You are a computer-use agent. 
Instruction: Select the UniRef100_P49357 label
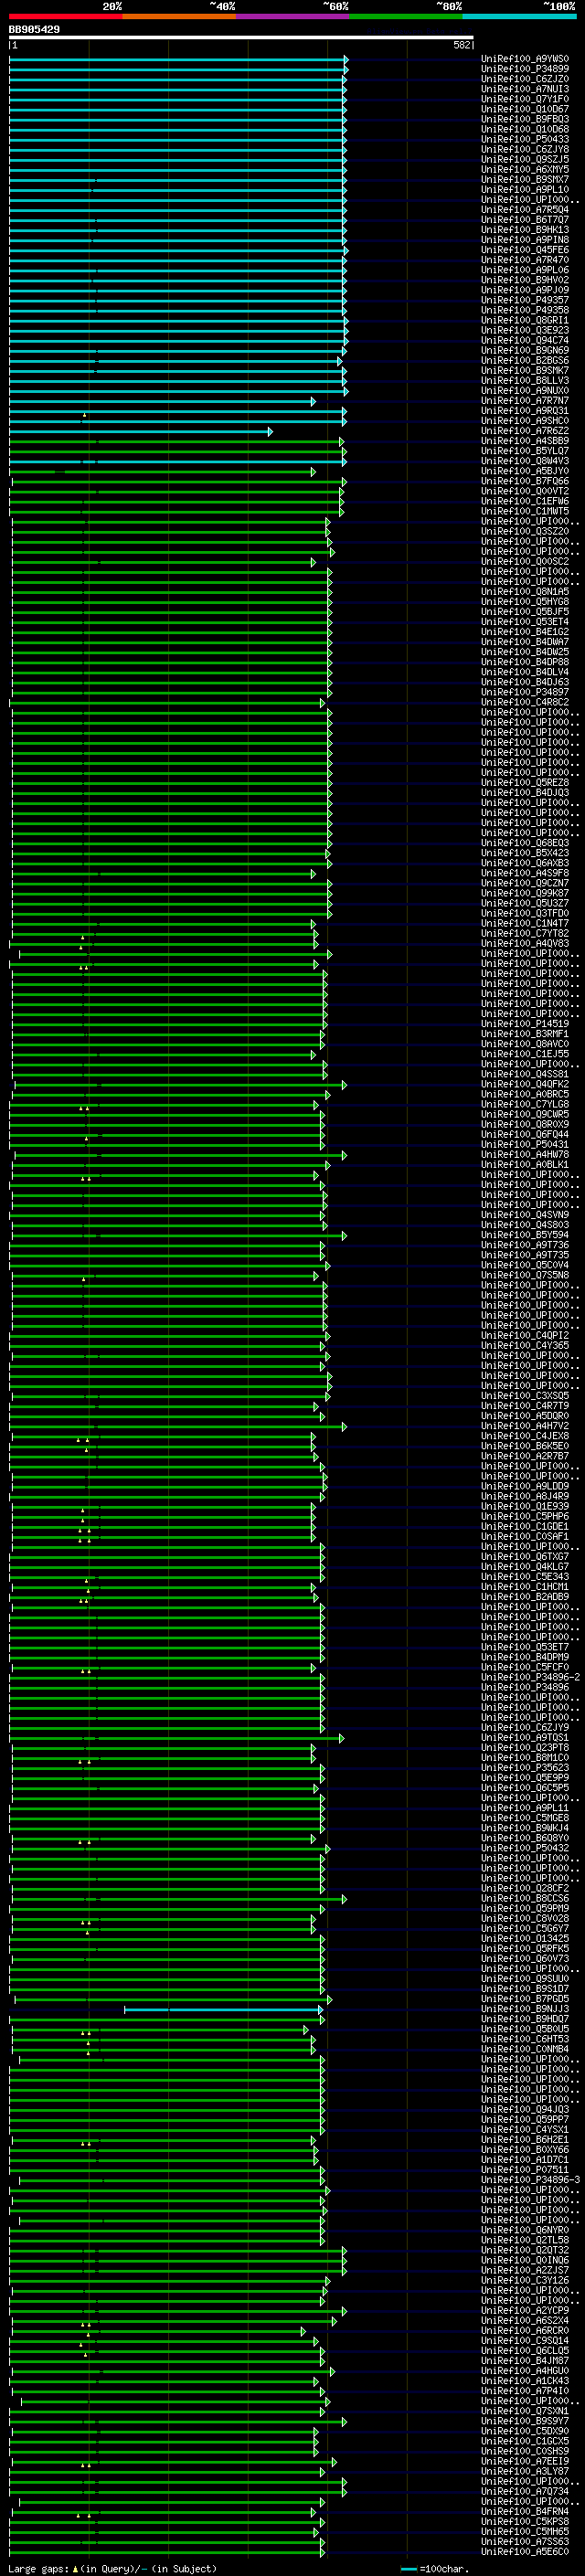525,300
